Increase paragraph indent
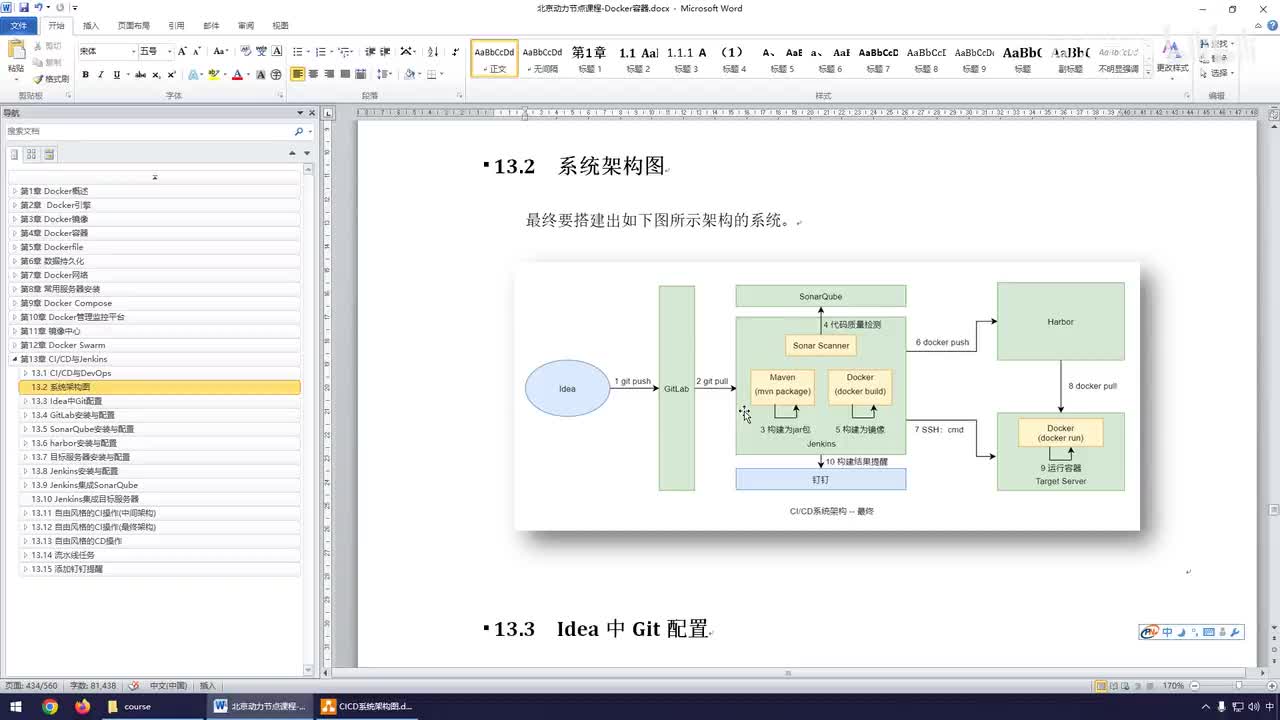This screenshot has width=1280, height=720. click(385, 51)
